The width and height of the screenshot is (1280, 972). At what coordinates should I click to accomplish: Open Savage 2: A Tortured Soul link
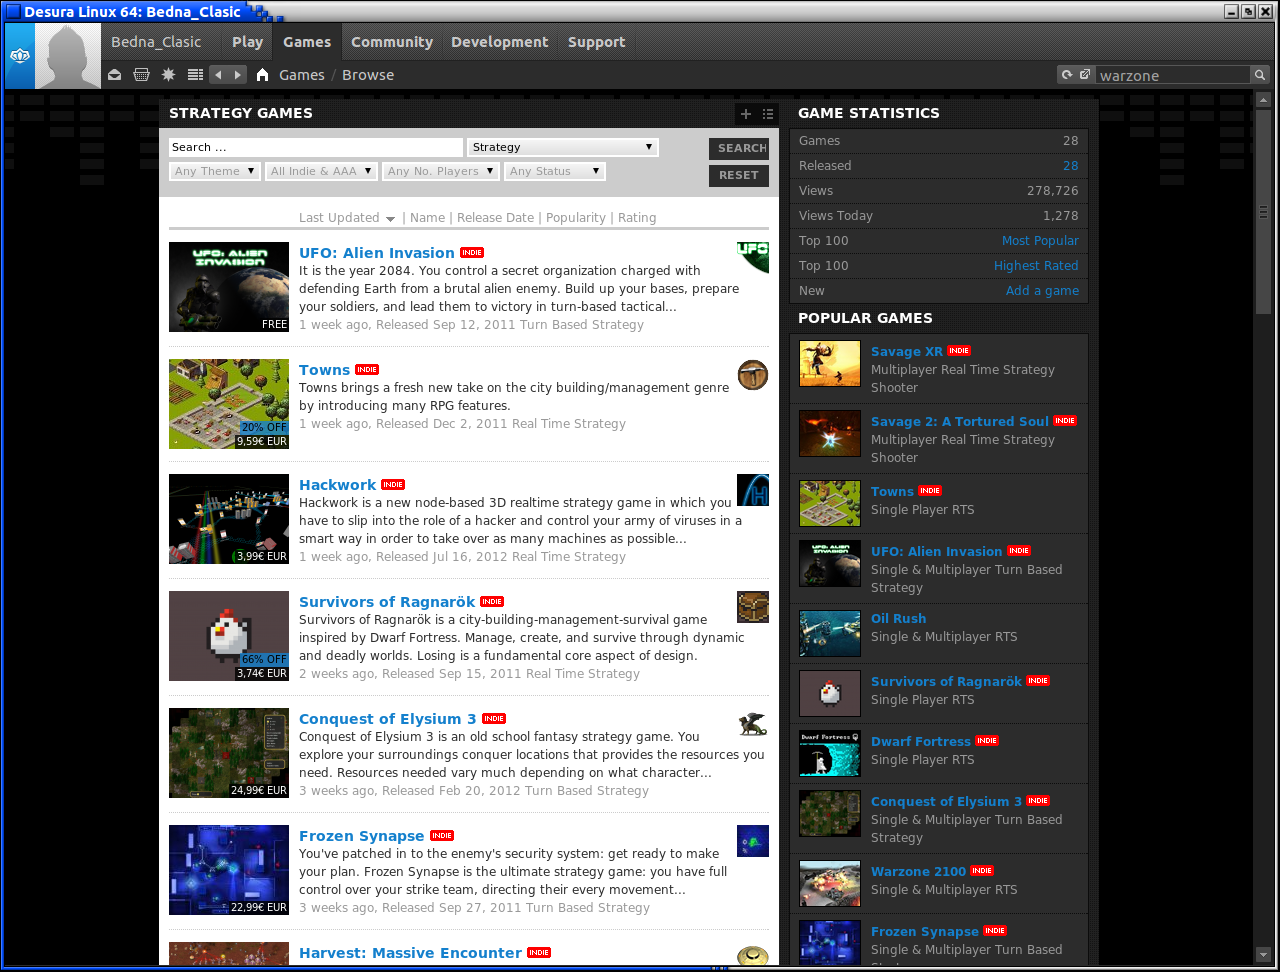click(960, 421)
